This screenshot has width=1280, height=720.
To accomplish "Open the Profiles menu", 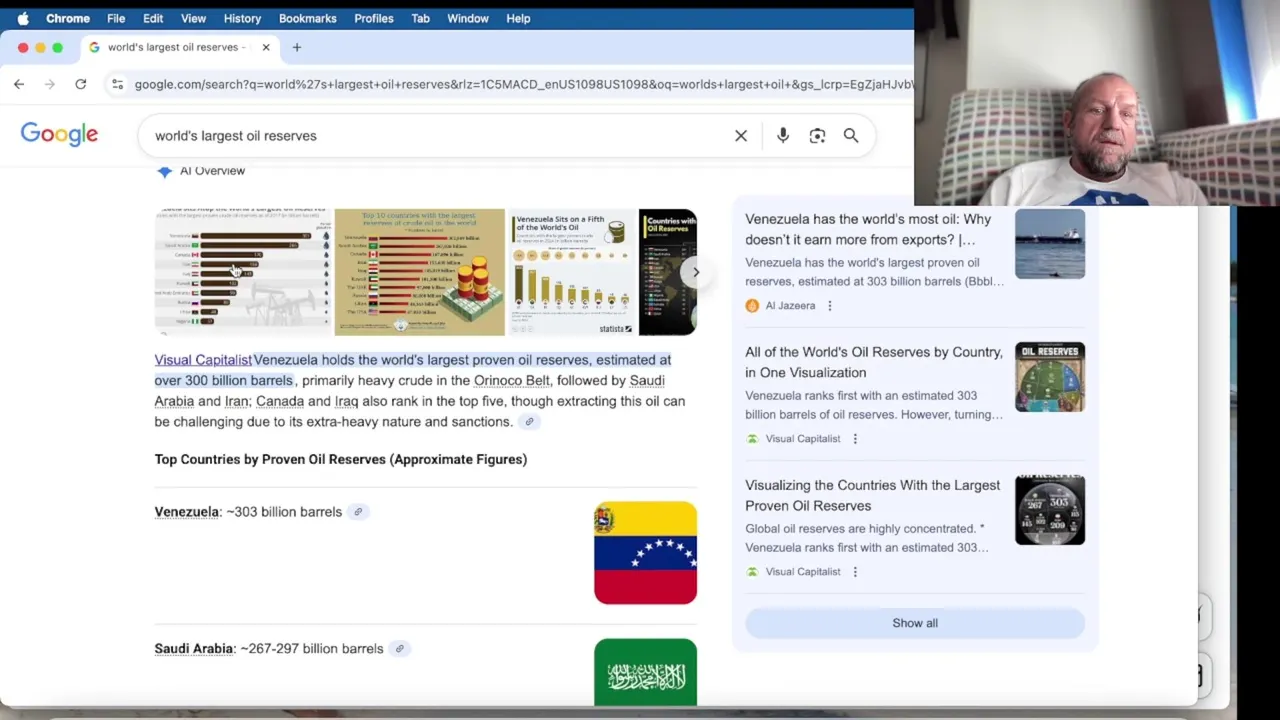I will pyautogui.click(x=374, y=18).
